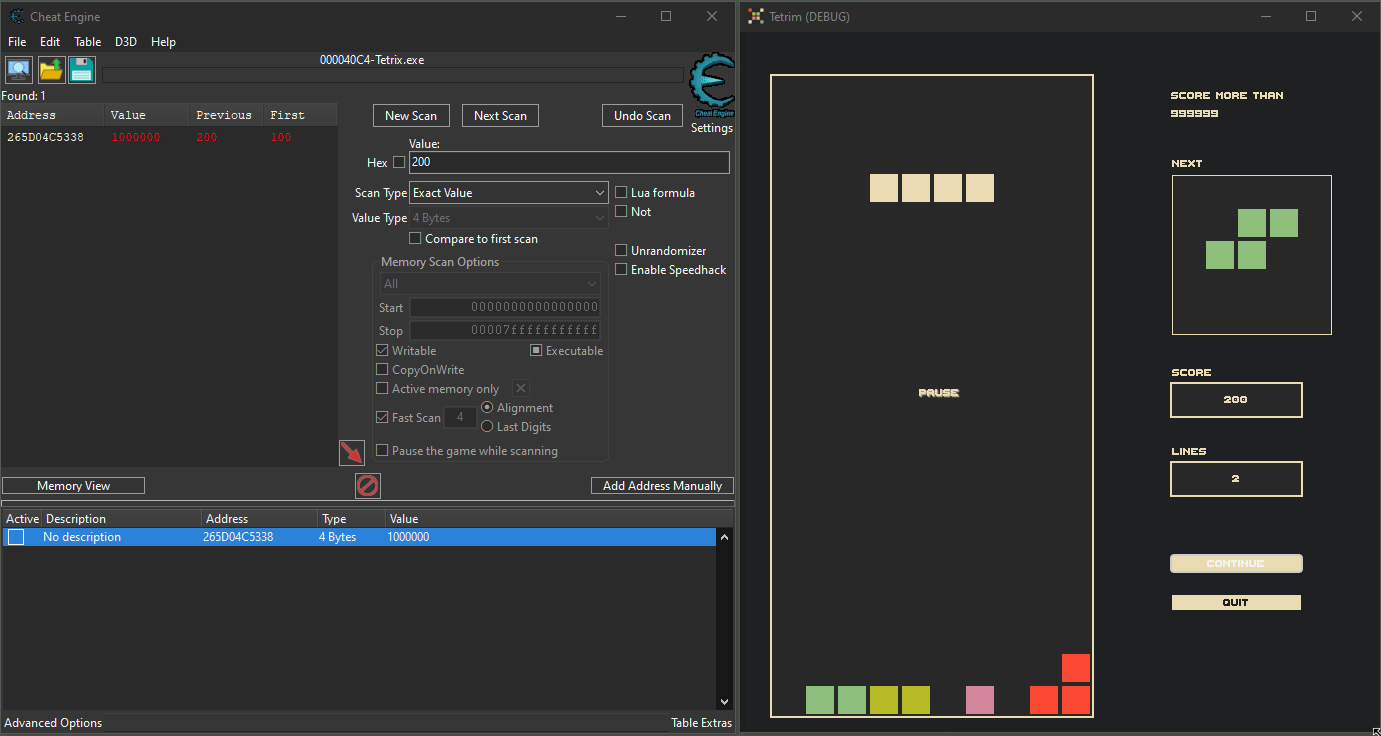Click the 4 Bytes type cell
Image resolution: width=1381 pixels, height=736 pixels.
pyautogui.click(x=337, y=537)
